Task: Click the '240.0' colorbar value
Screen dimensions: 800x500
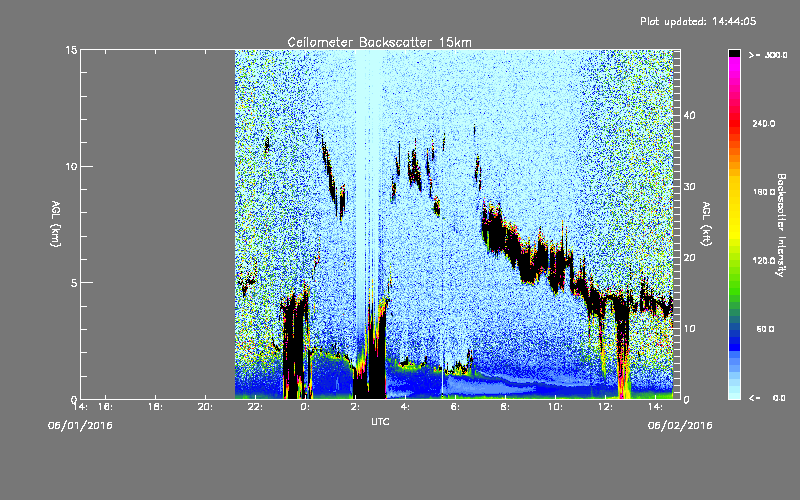Action: [763, 124]
